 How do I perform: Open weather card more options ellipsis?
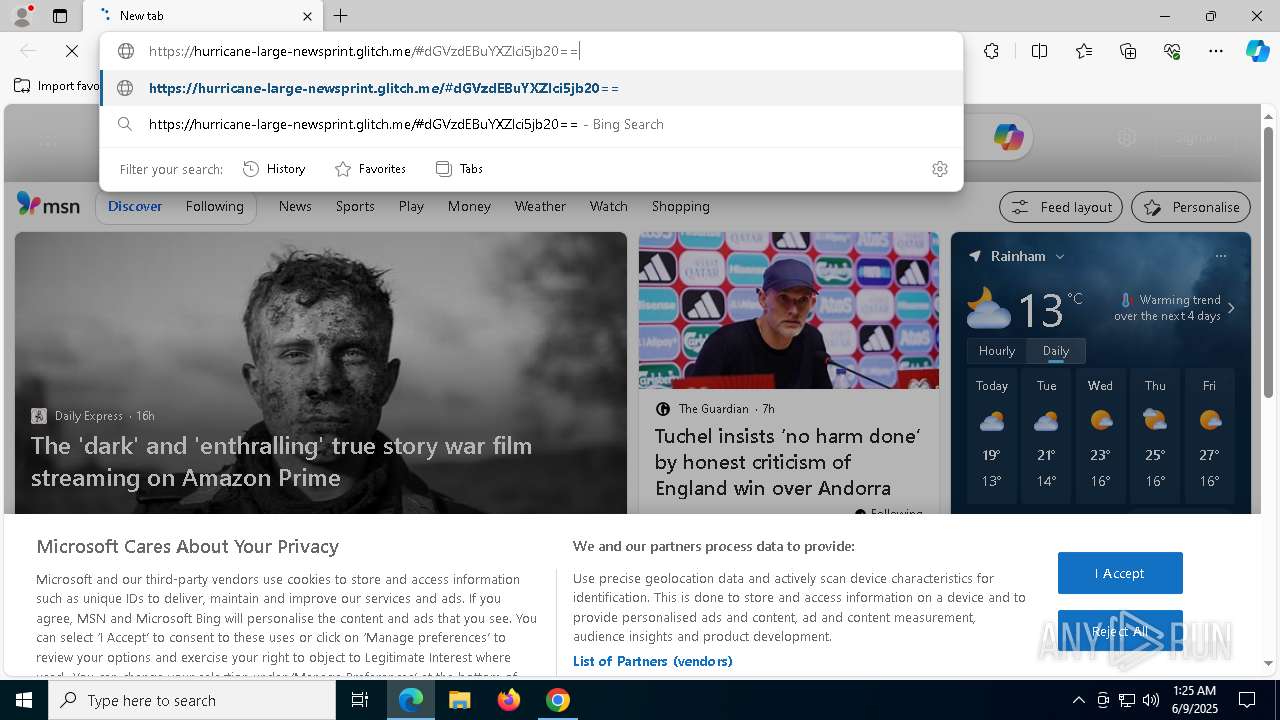(1220, 256)
